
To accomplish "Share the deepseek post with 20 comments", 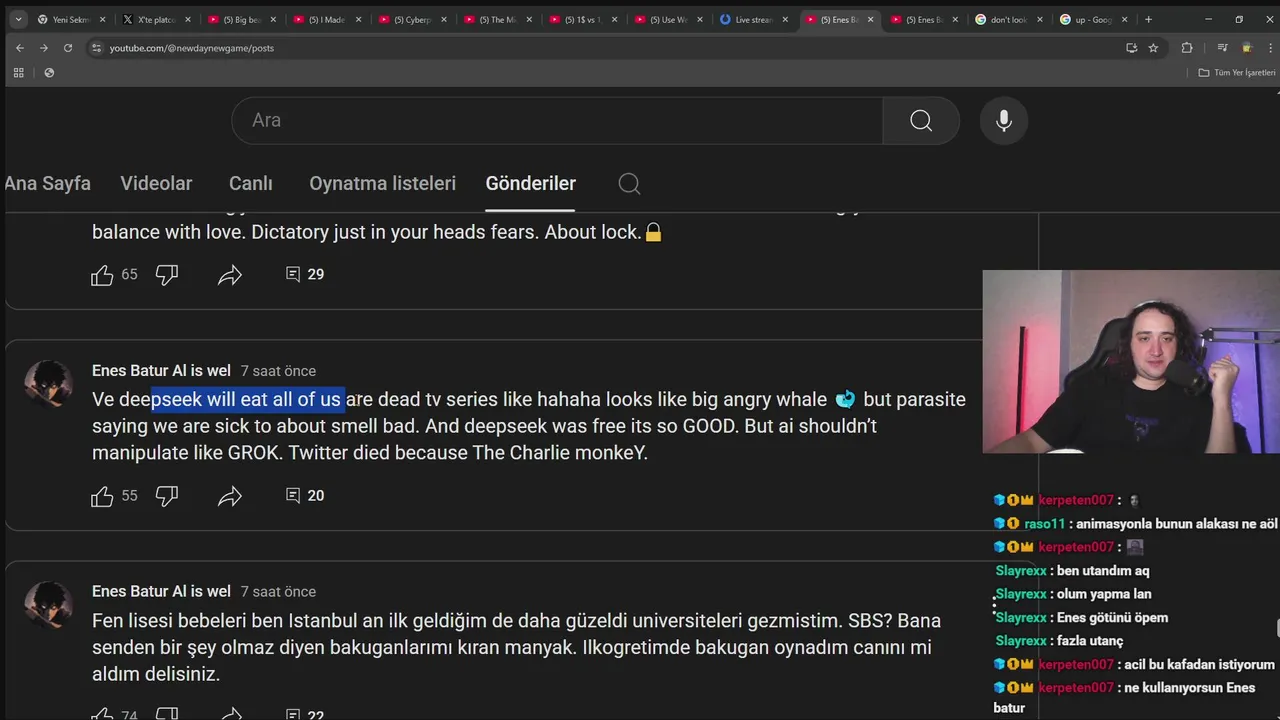I will tap(230, 496).
